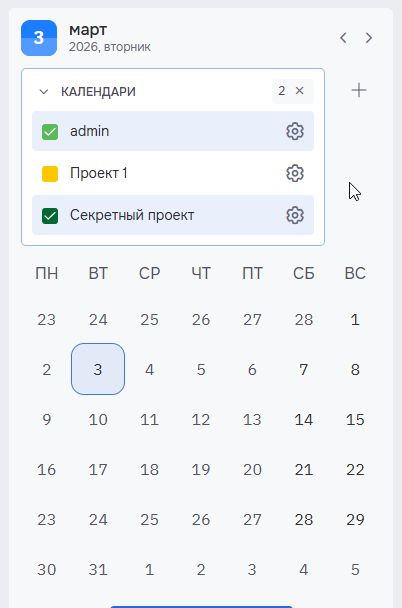Viewport: 402px width, 608px height.
Task: Select the Секретный проект calendar row
Action: pyautogui.click(x=173, y=215)
